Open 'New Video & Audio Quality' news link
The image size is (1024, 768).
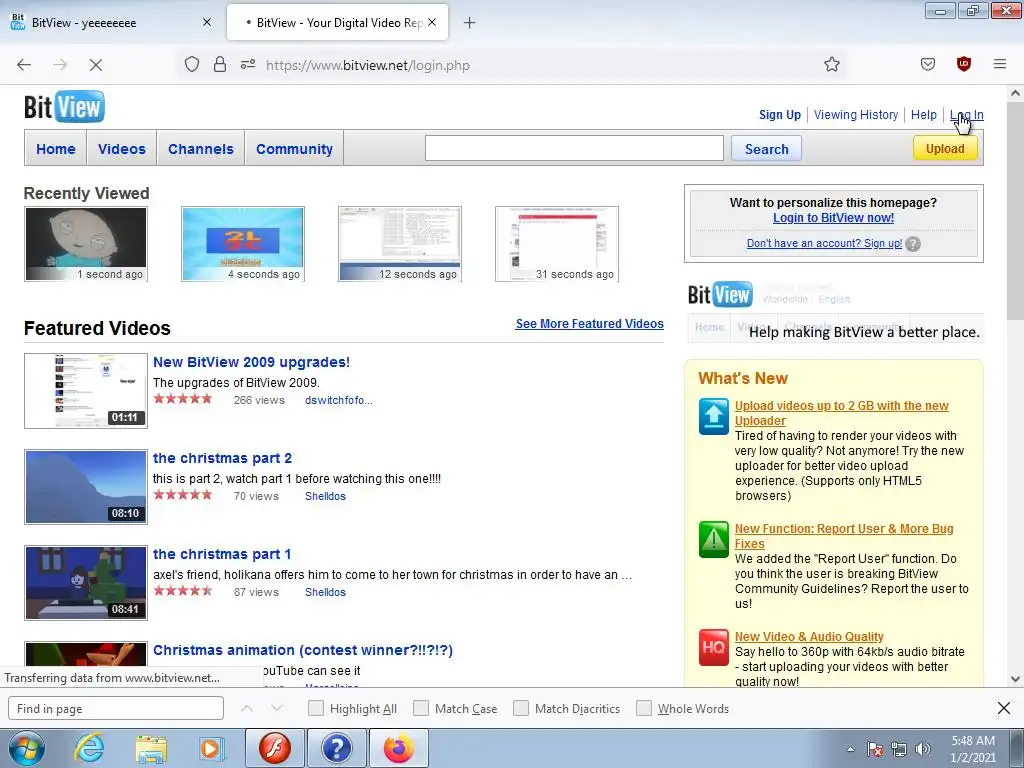(x=809, y=637)
